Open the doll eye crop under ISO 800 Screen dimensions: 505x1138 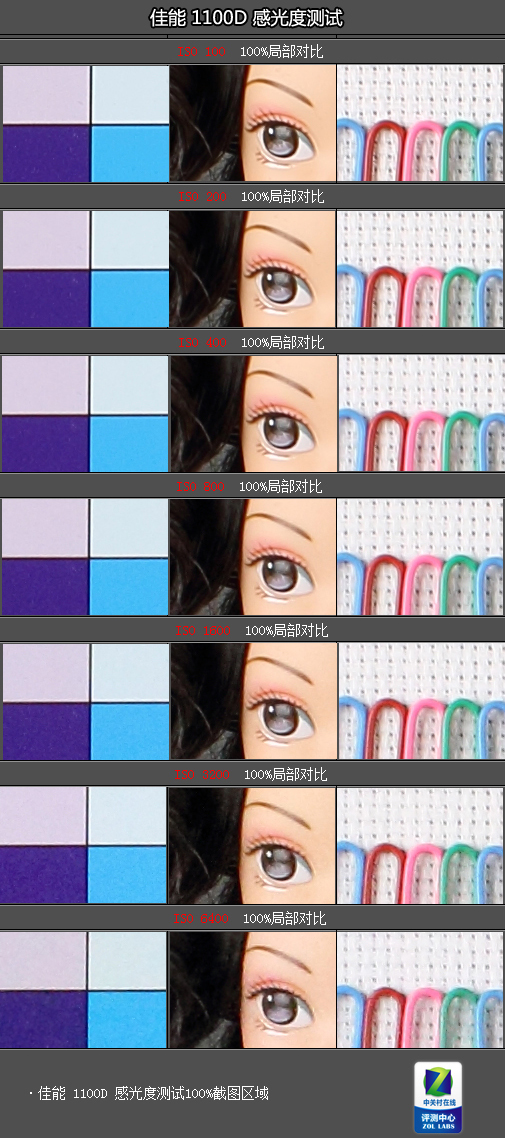point(253,557)
